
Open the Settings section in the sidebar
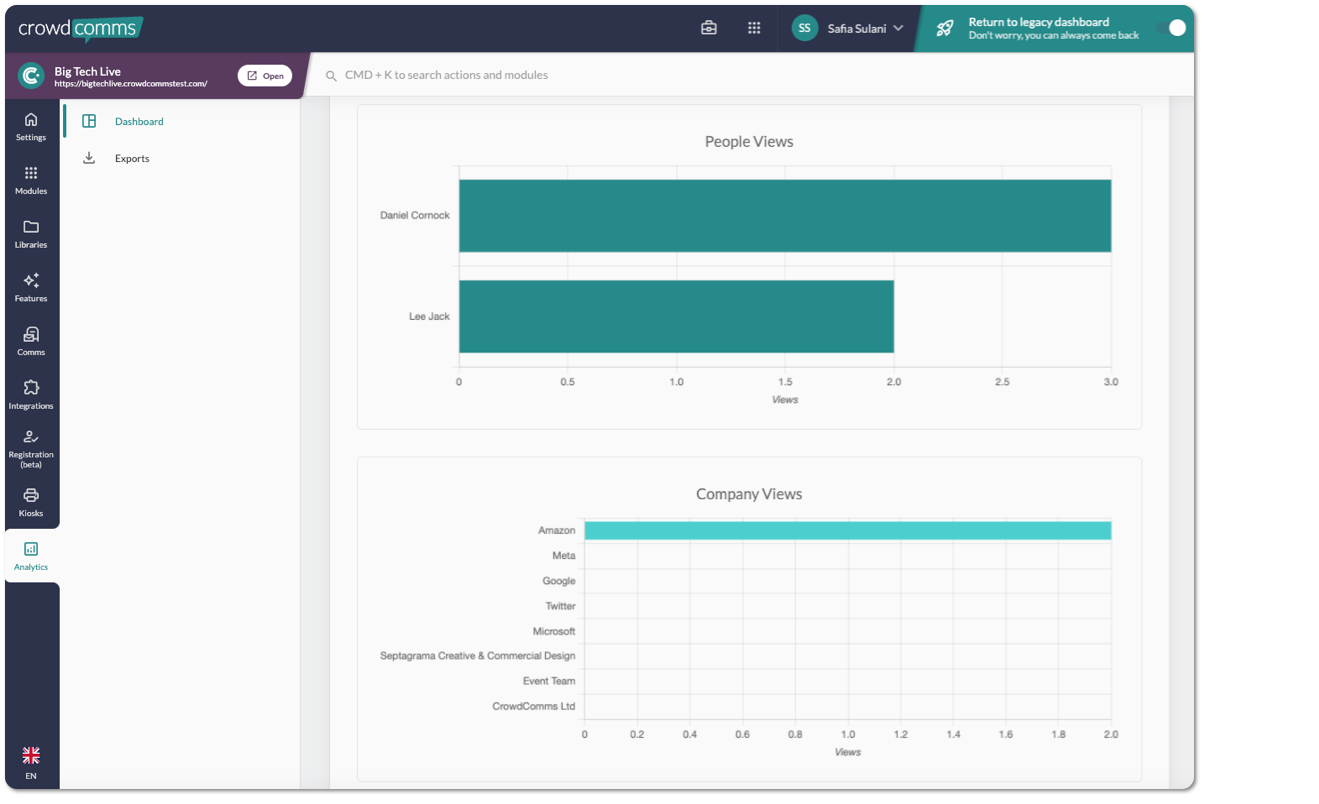coord(31,127)
